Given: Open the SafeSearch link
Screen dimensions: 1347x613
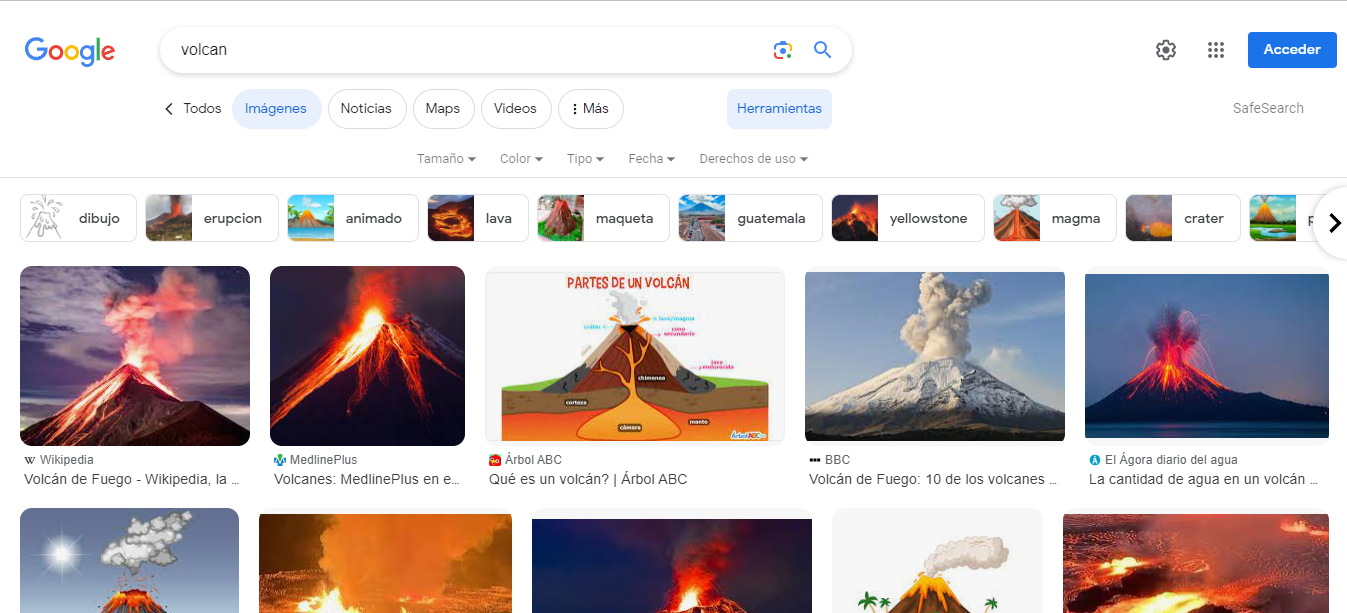Looking at the screenshot, I should 1267,109.
